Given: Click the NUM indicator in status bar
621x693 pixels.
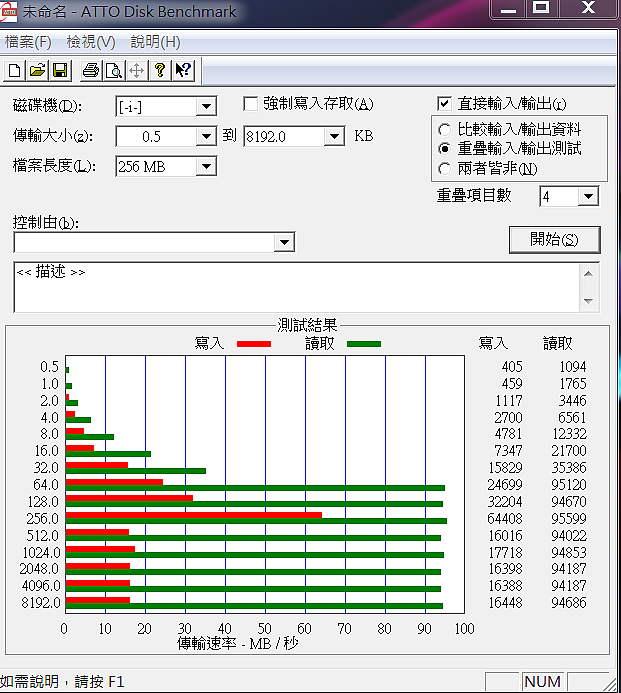Looking at the screenshot, I should point(542,682).
